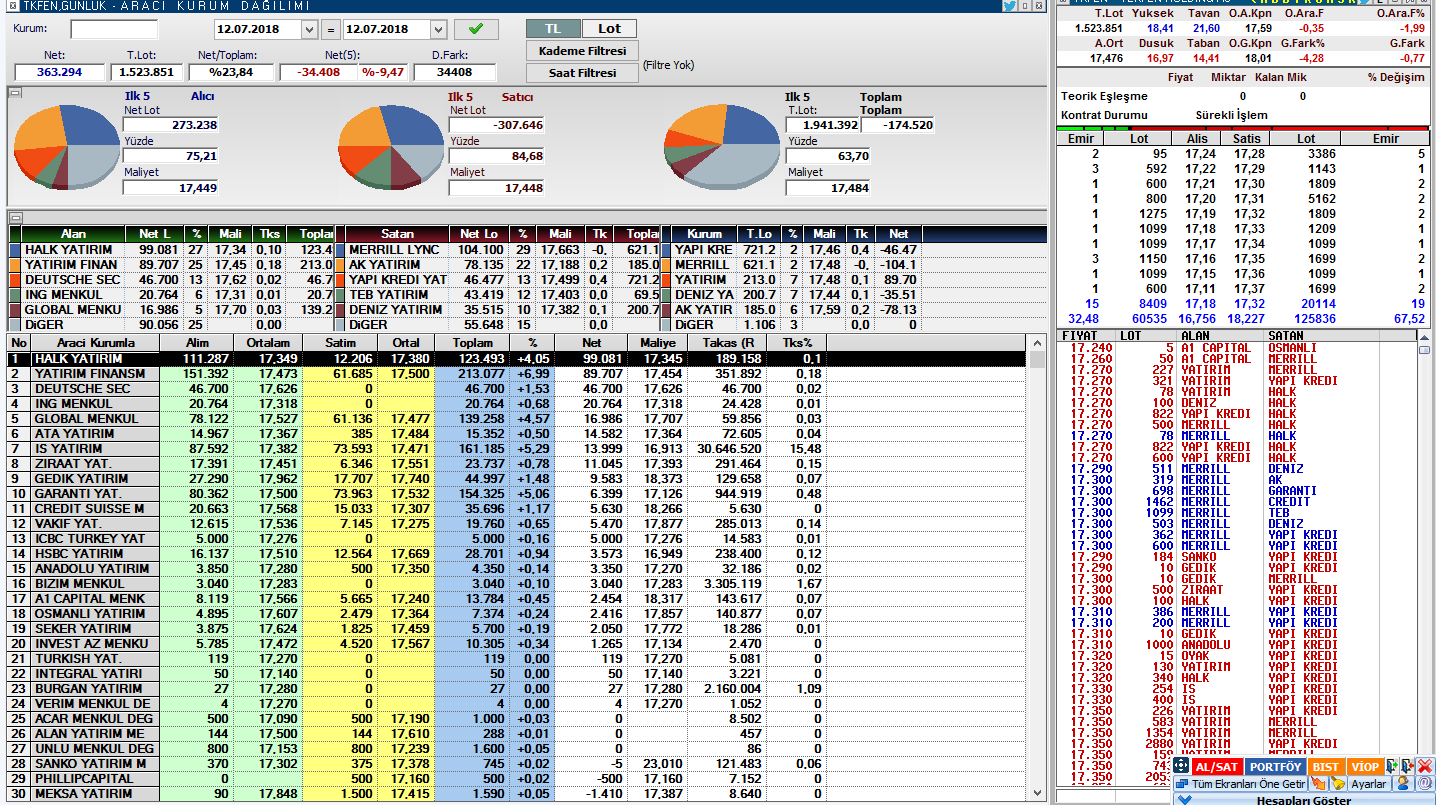Open the PORTFÖY tab
Screen dimensions: 1436x805
pyautogui.click(x=1275, y=766)
